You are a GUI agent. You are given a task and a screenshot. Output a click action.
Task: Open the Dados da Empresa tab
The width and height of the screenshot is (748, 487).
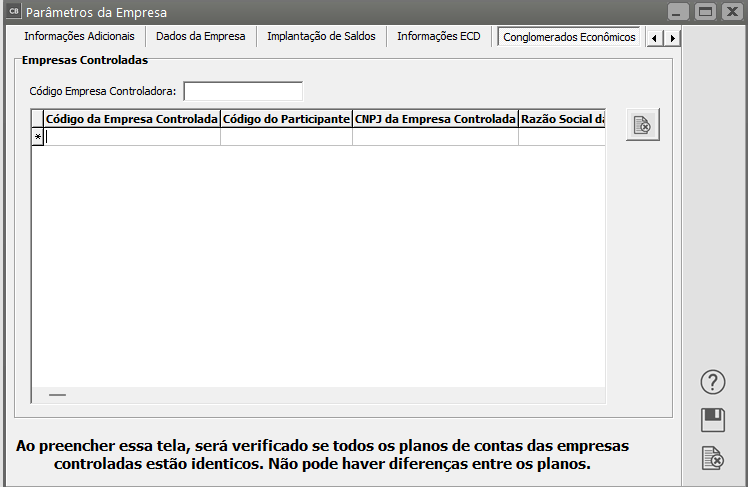(201, 36)
